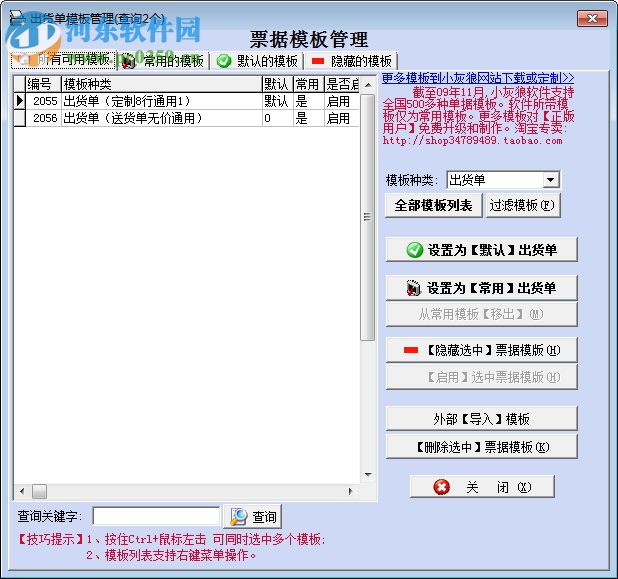Open the 隐藏的模板 tab

tap(351, 61)
